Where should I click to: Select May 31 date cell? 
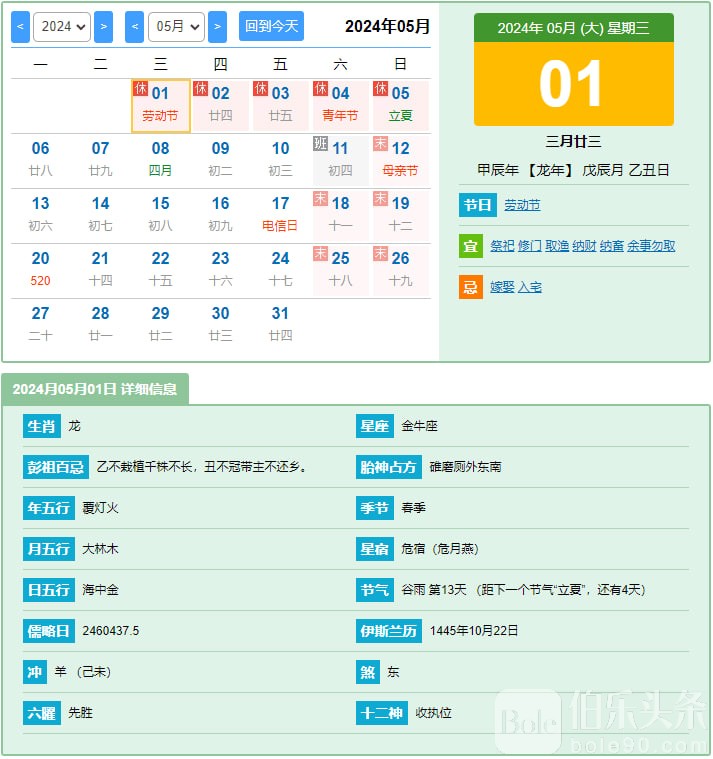pyautogui.click(x=280, y=323)
